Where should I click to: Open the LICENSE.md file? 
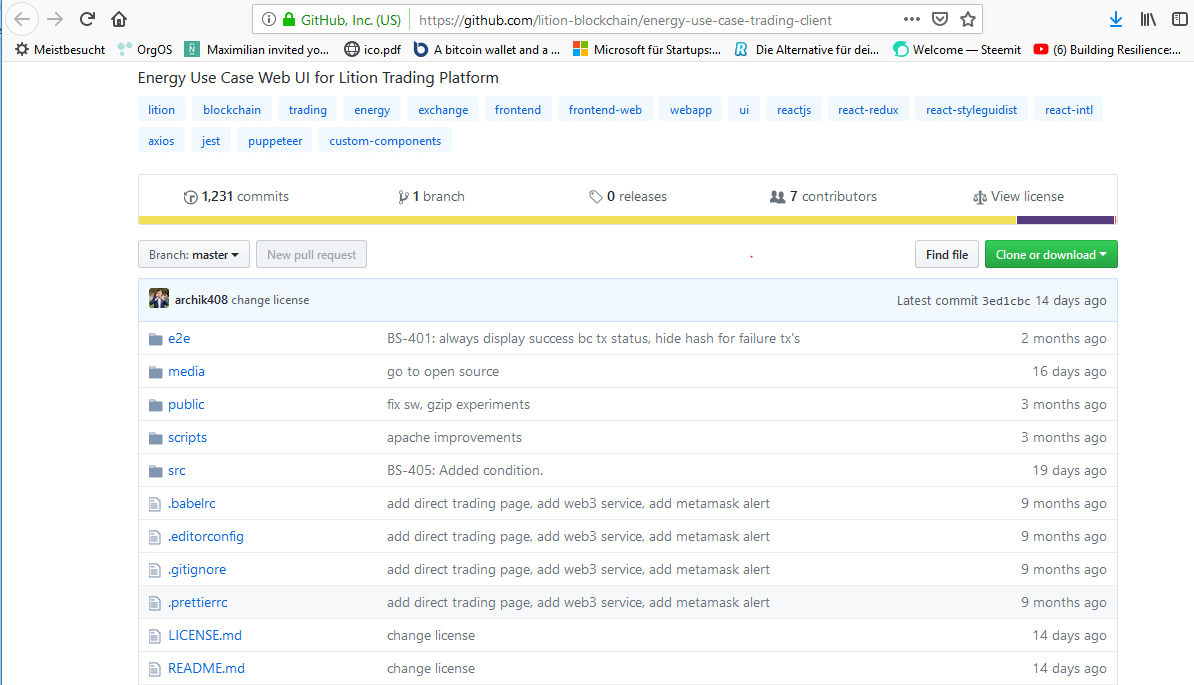click(205, 636)
